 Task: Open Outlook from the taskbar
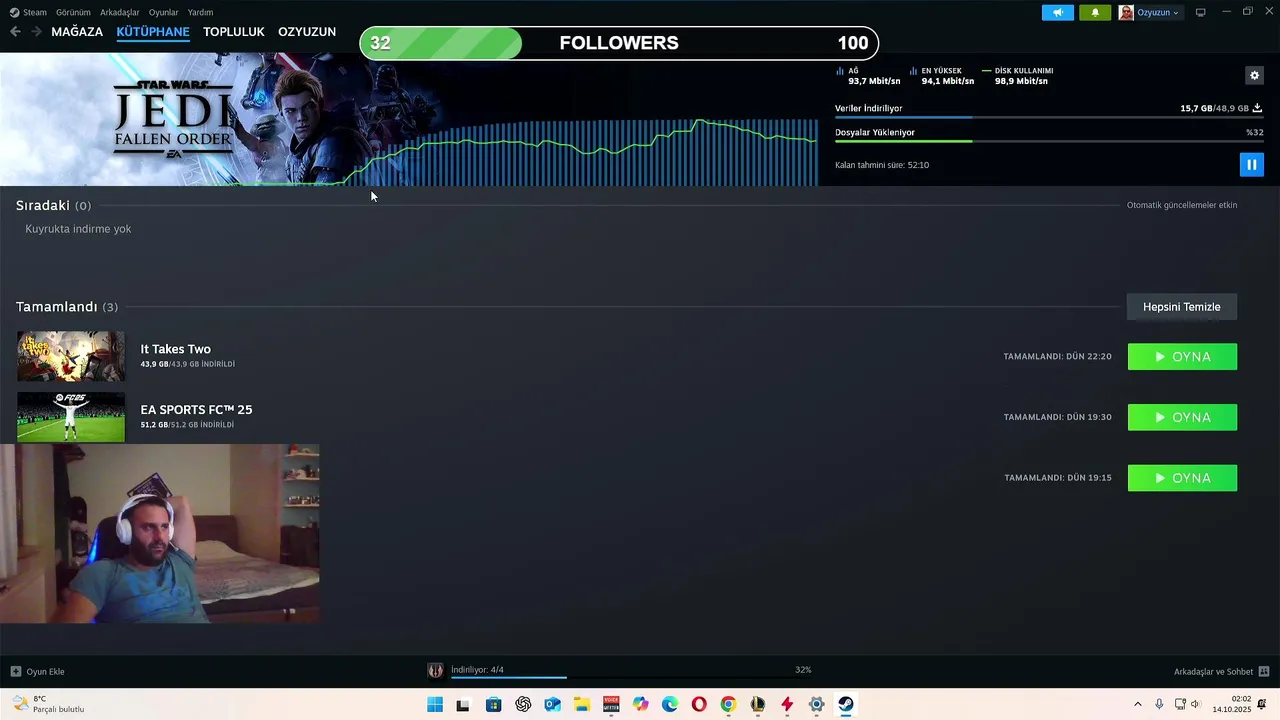[552, 705]
